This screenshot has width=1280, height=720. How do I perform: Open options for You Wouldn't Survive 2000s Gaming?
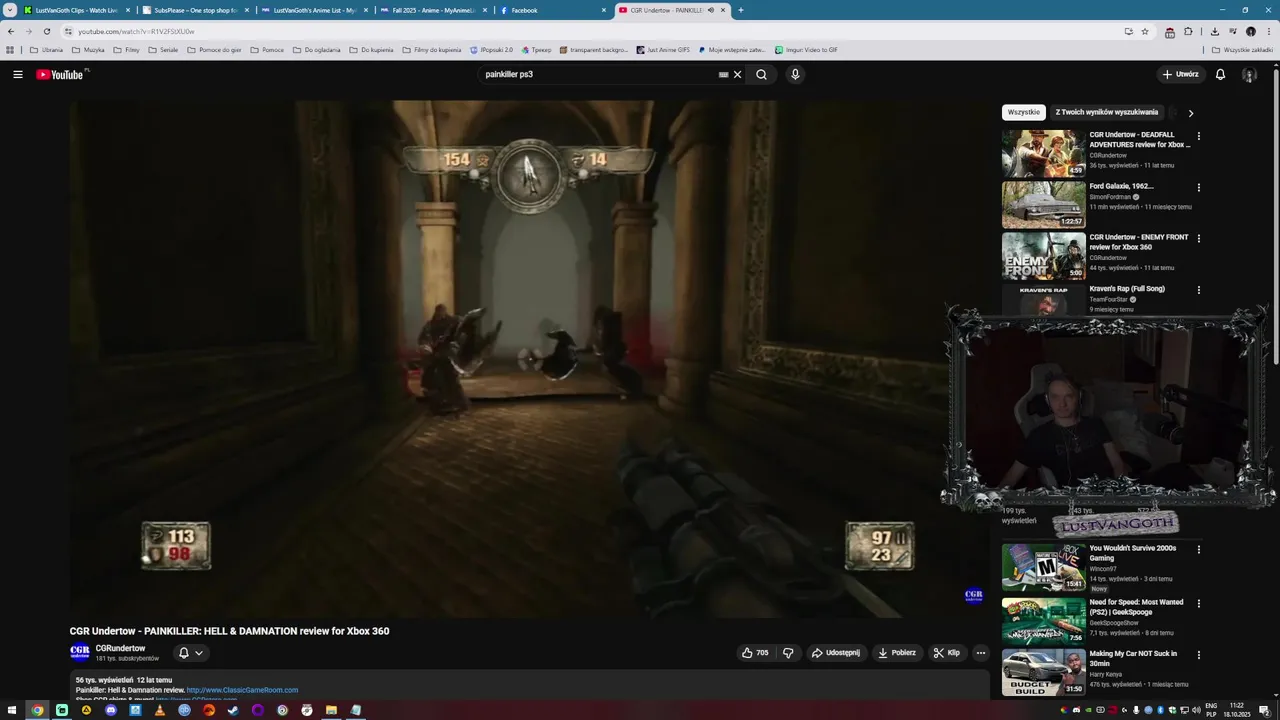pos(1199,550)
